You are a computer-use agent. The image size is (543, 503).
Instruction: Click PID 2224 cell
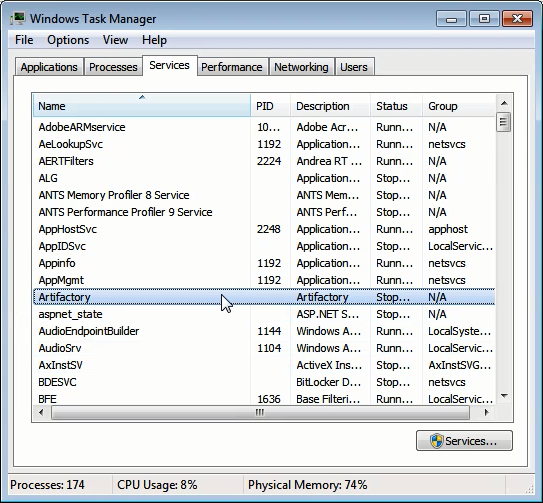(x=269, y=161)
